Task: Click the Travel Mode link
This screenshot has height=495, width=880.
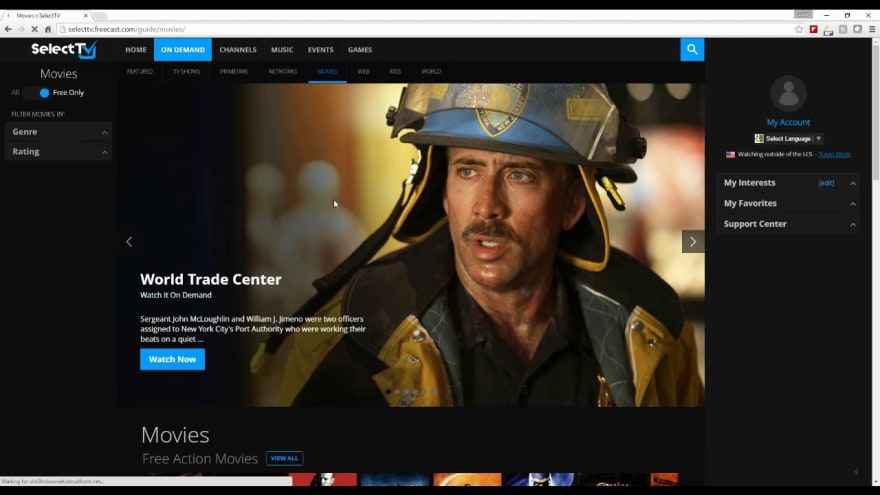Action: pos(835,154)
